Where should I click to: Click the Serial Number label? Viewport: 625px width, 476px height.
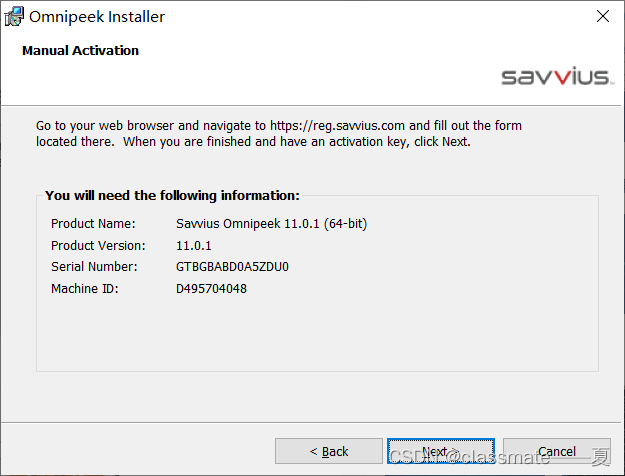coord(94,267)
